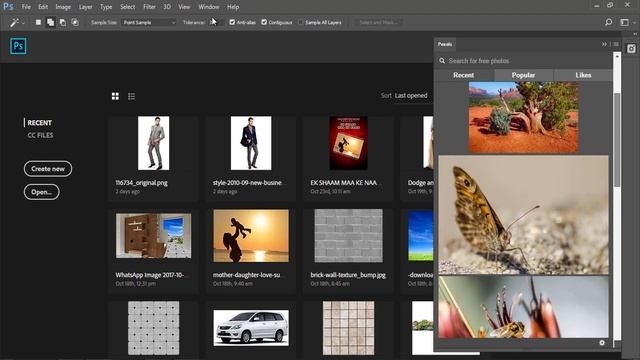
Task: Open the Sort Last opened dropdown
Action: (x=411, y=96)
